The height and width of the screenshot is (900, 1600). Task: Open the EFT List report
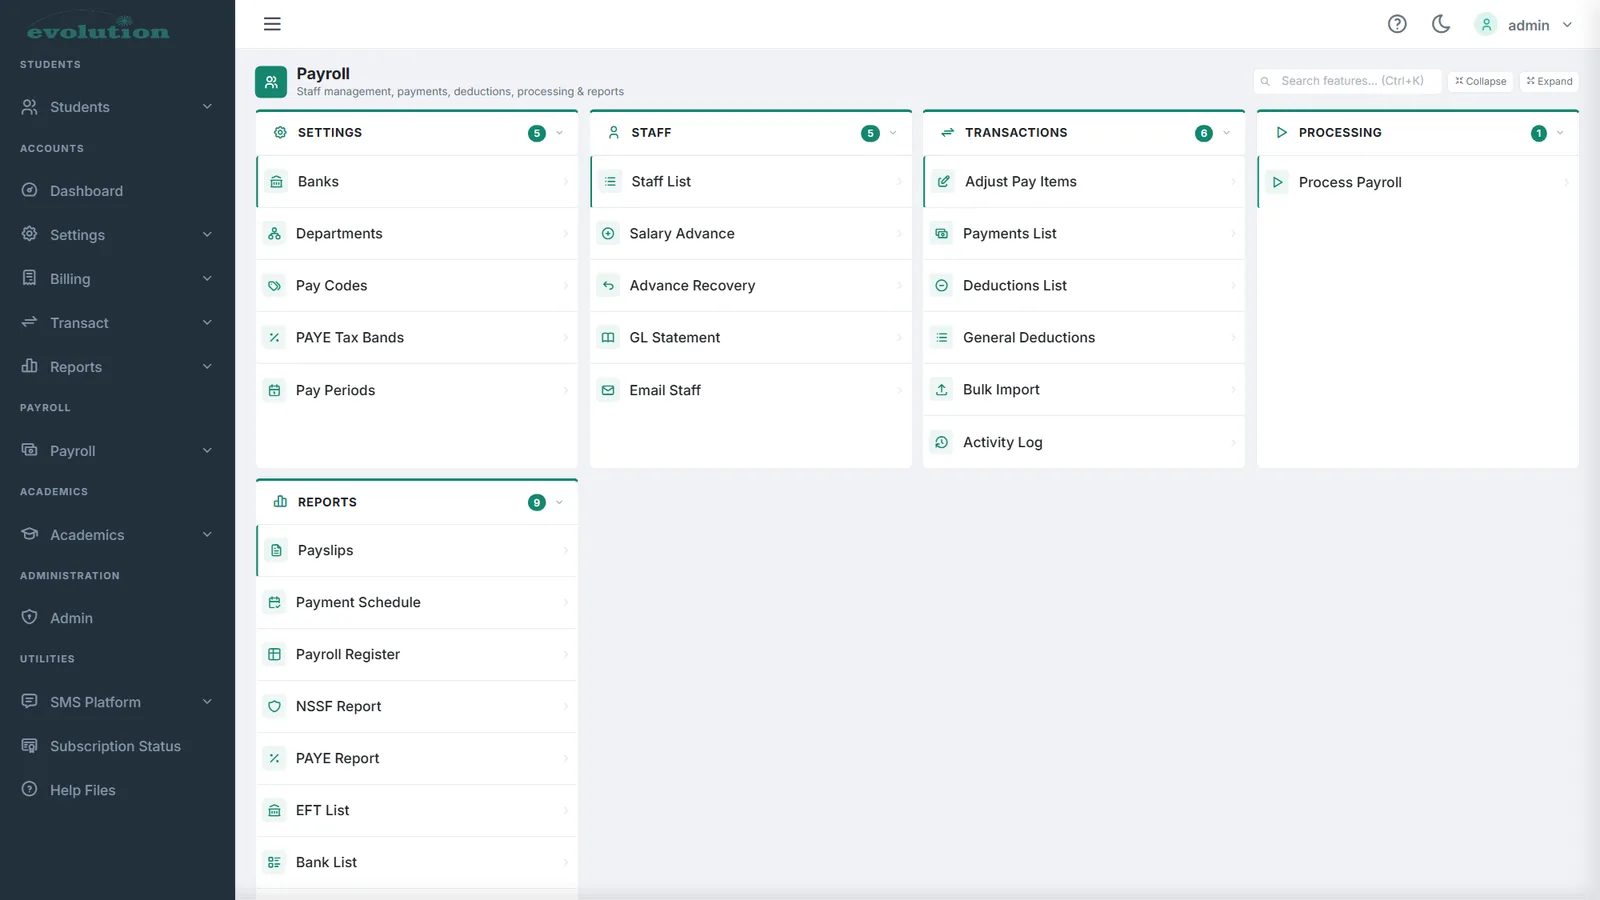(x=417, y=810)
